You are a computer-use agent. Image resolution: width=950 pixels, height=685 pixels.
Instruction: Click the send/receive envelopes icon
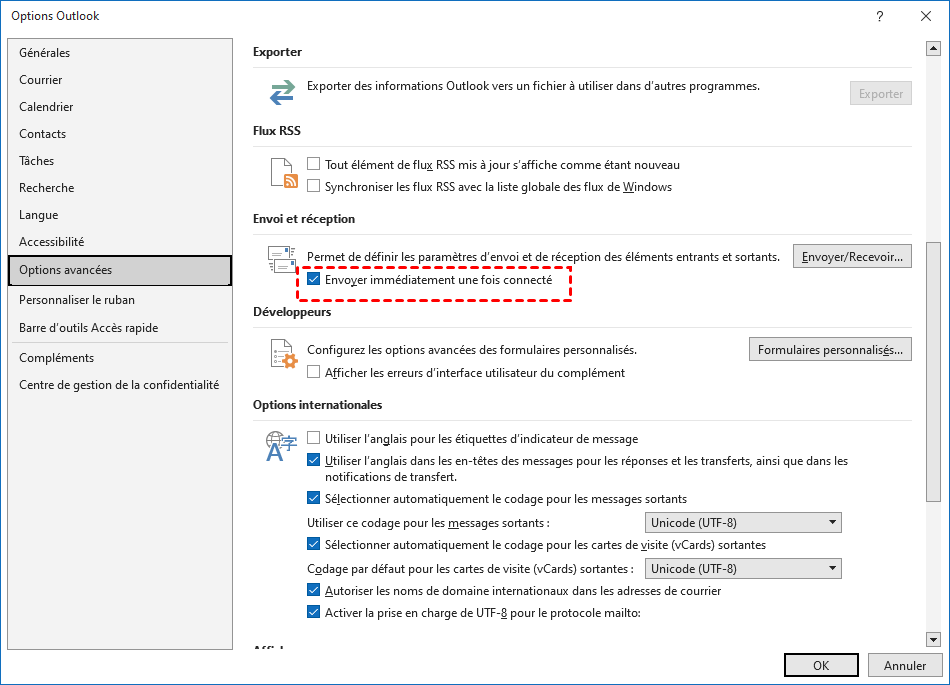tap(282, 259)
